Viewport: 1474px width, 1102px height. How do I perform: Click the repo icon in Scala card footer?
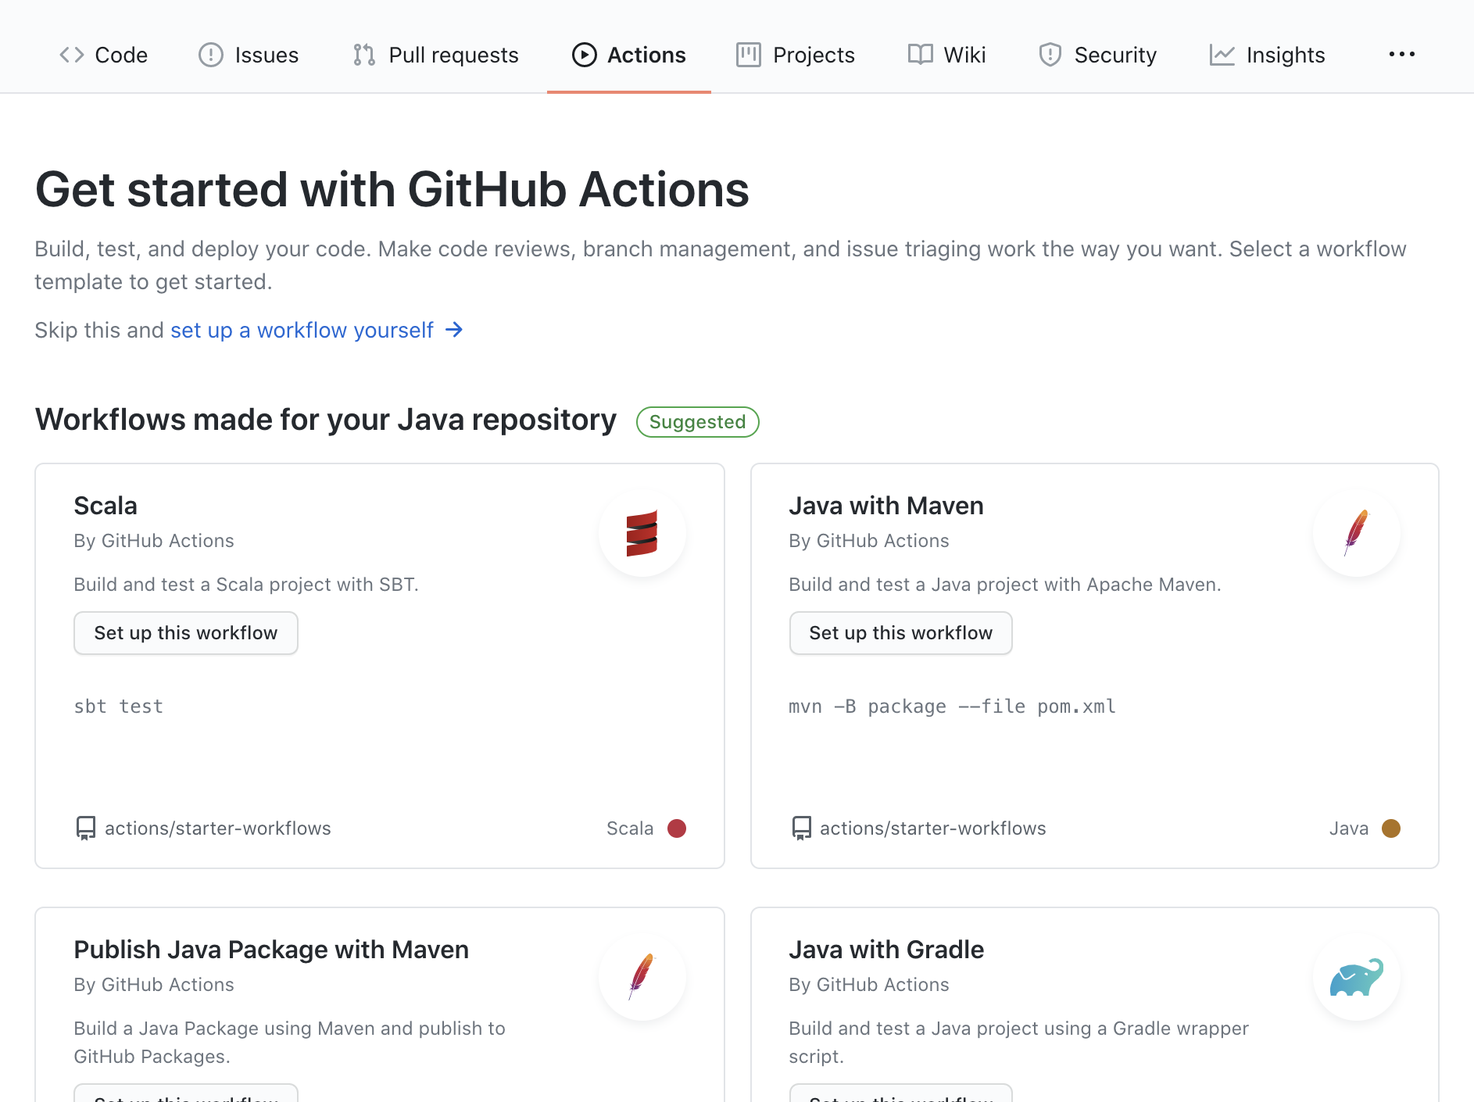coord(86,828)
